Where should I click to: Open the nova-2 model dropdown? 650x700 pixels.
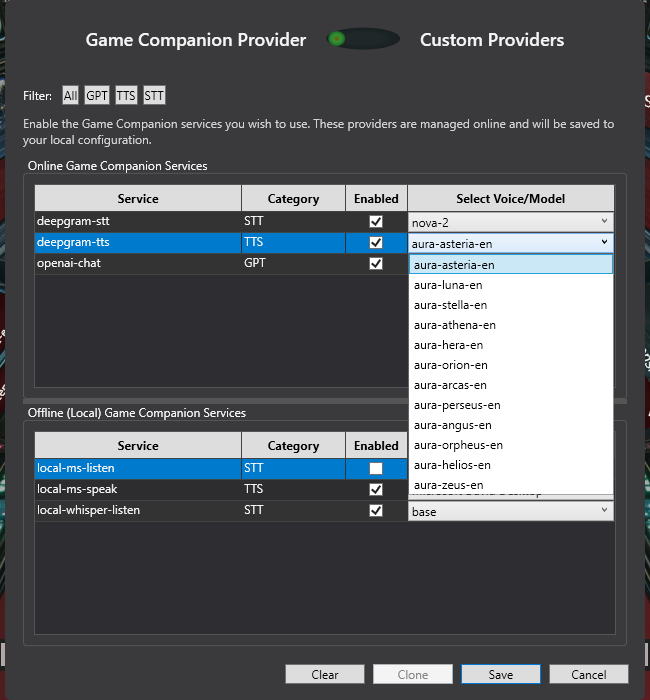(510, 221)
